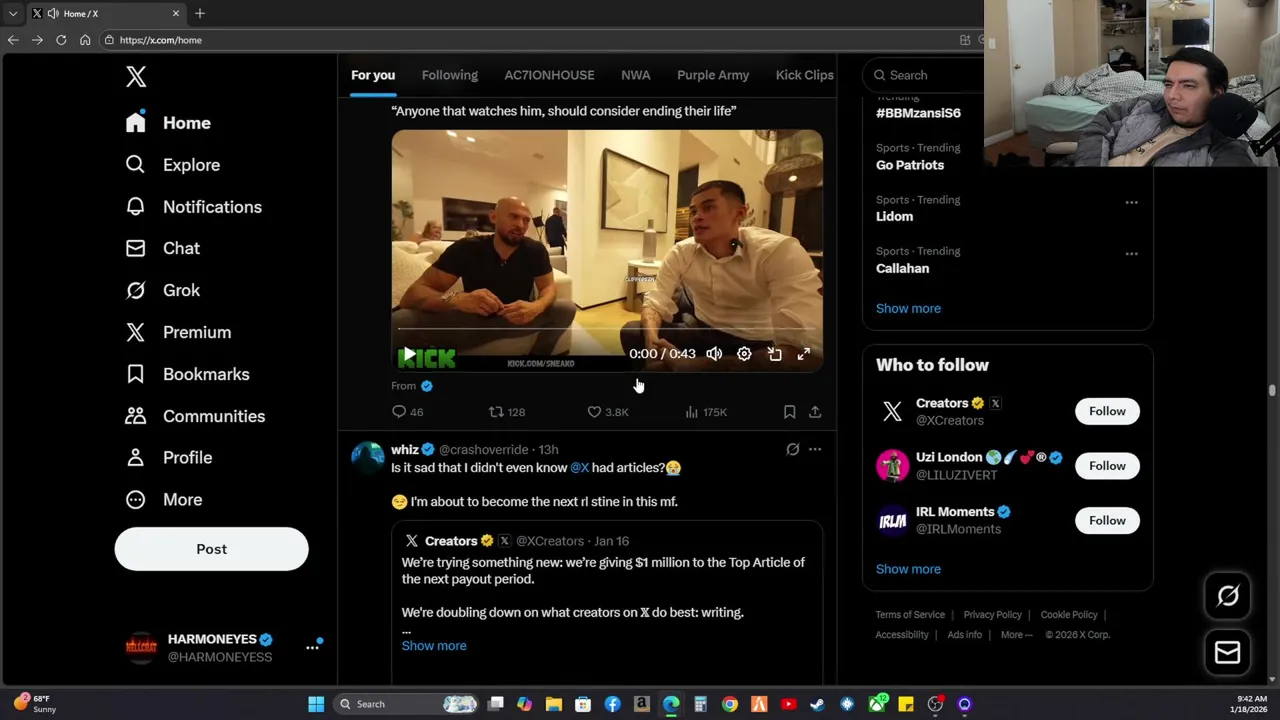Bookmark the video post
This screenshot has width=1280, height=720.
tap(789, 412)
